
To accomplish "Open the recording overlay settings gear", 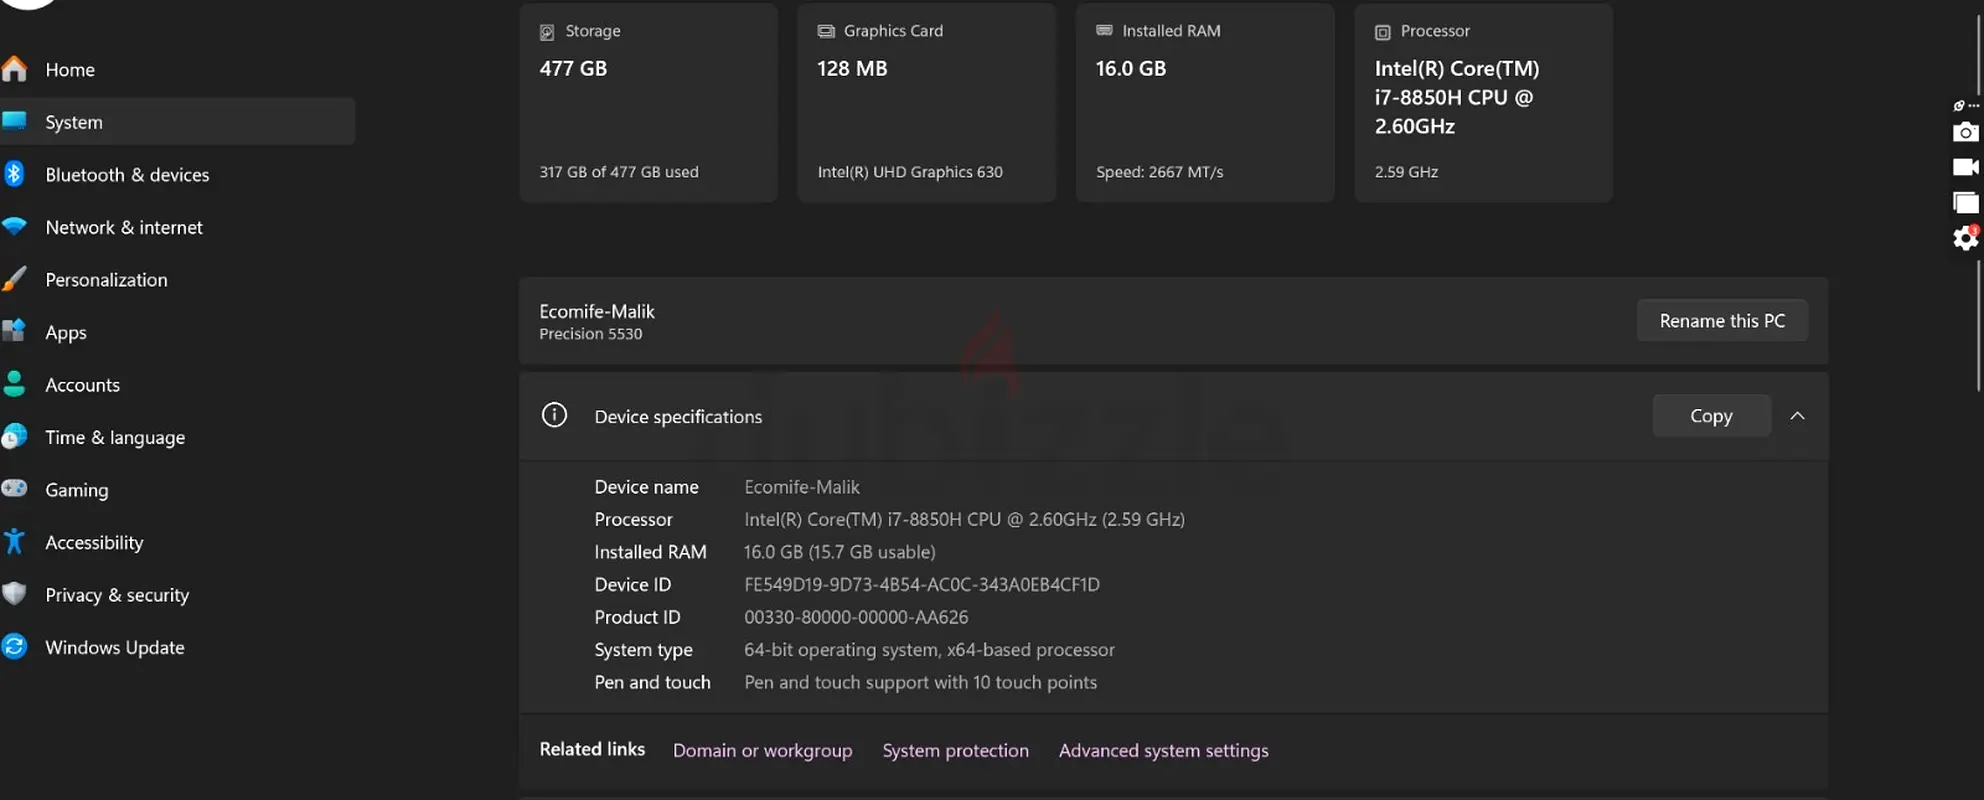I will coord(1965,238).
